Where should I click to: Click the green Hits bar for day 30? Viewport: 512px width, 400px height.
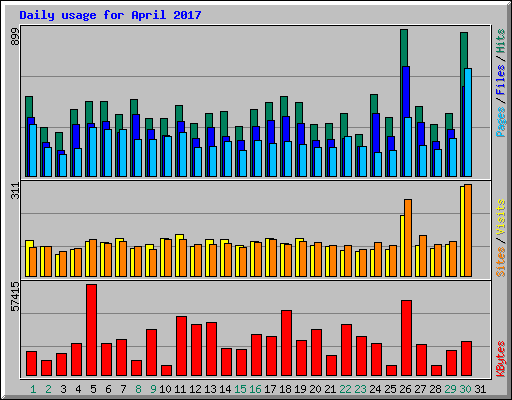coord(464,59)
